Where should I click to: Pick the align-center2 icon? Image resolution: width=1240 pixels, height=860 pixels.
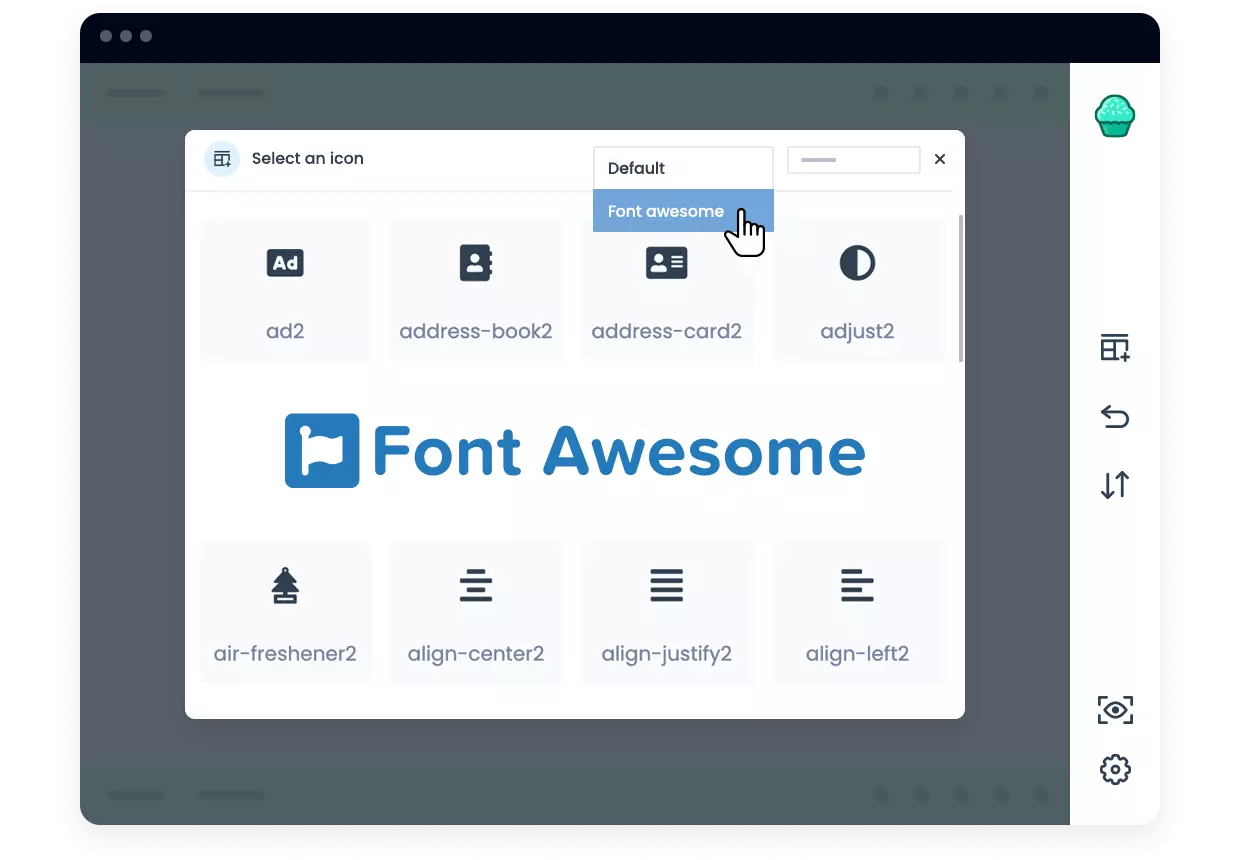(476, 612)
